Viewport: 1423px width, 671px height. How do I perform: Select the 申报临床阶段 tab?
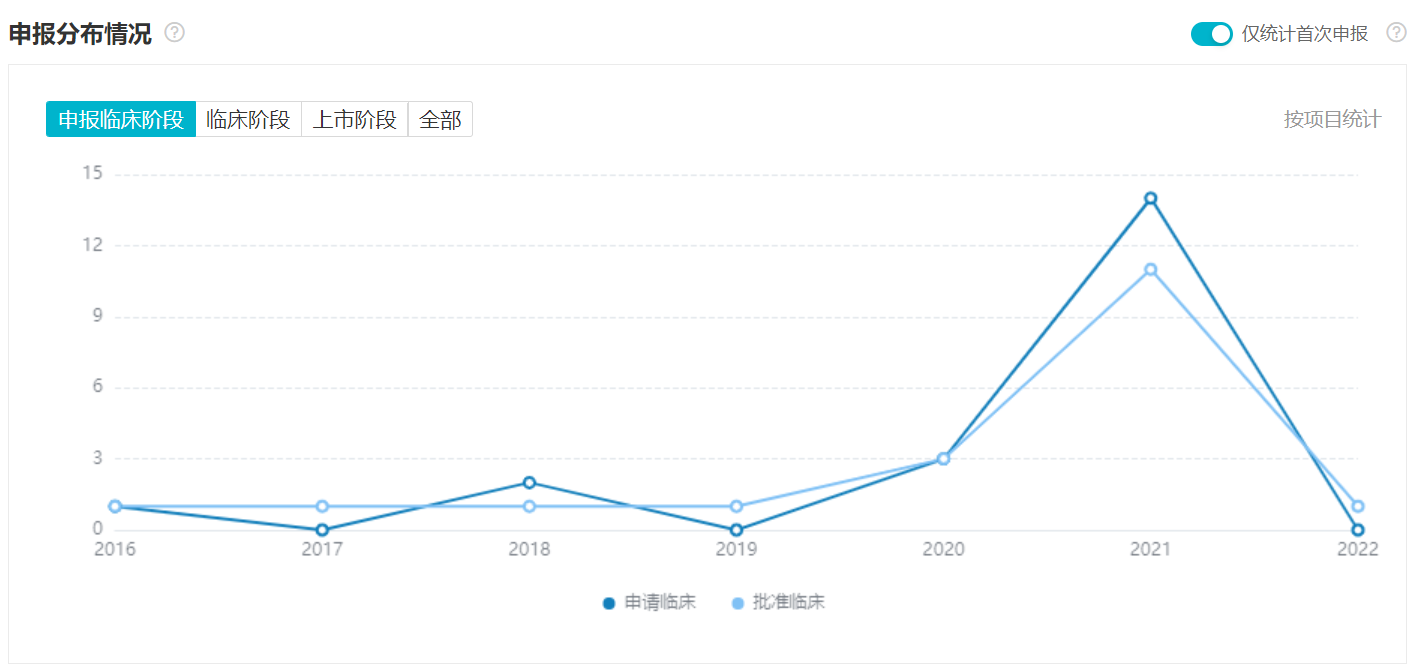coord(121,120)
